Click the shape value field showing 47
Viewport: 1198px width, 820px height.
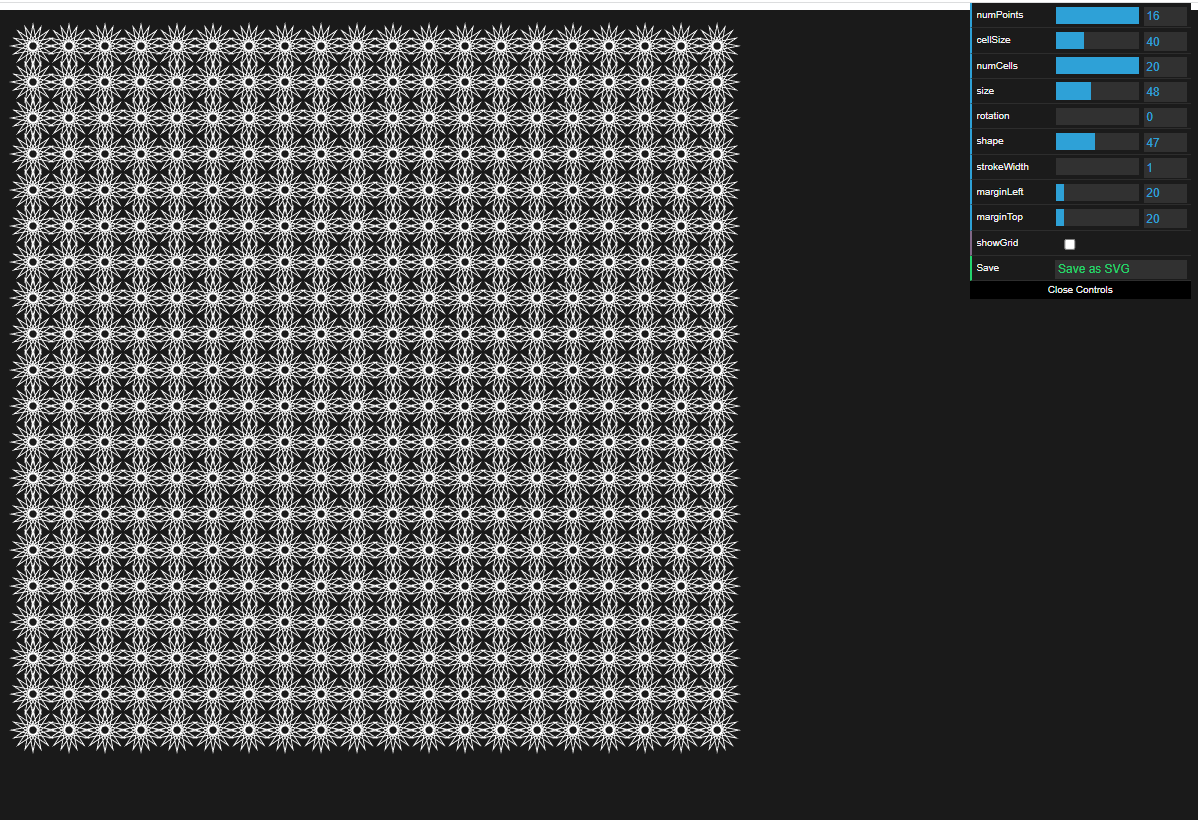pos(1164,141)
